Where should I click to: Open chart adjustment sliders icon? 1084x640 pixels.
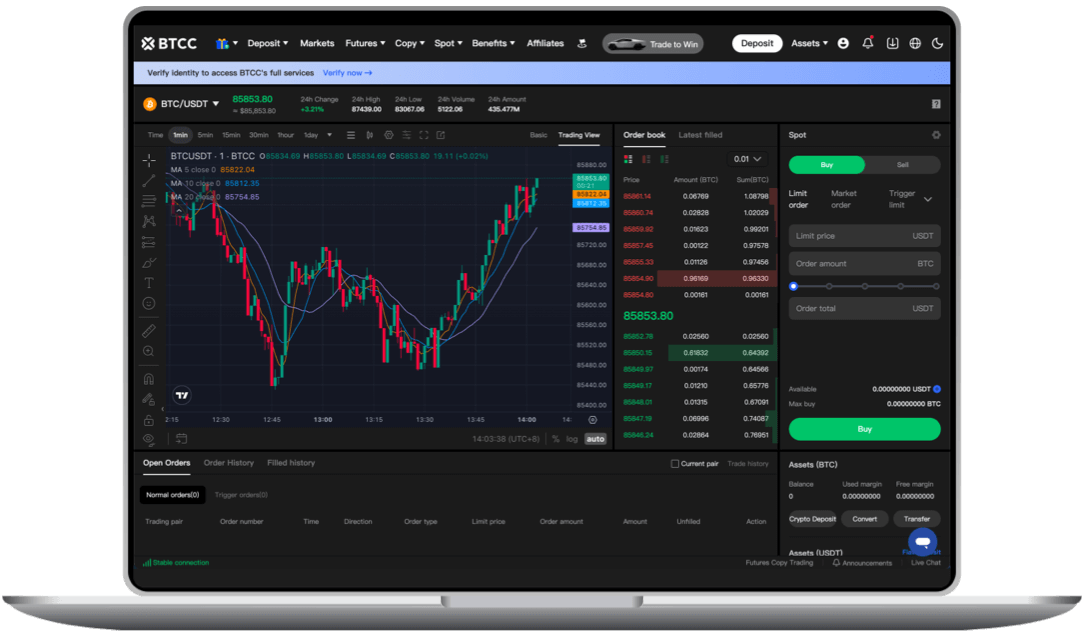click(406, 135)
